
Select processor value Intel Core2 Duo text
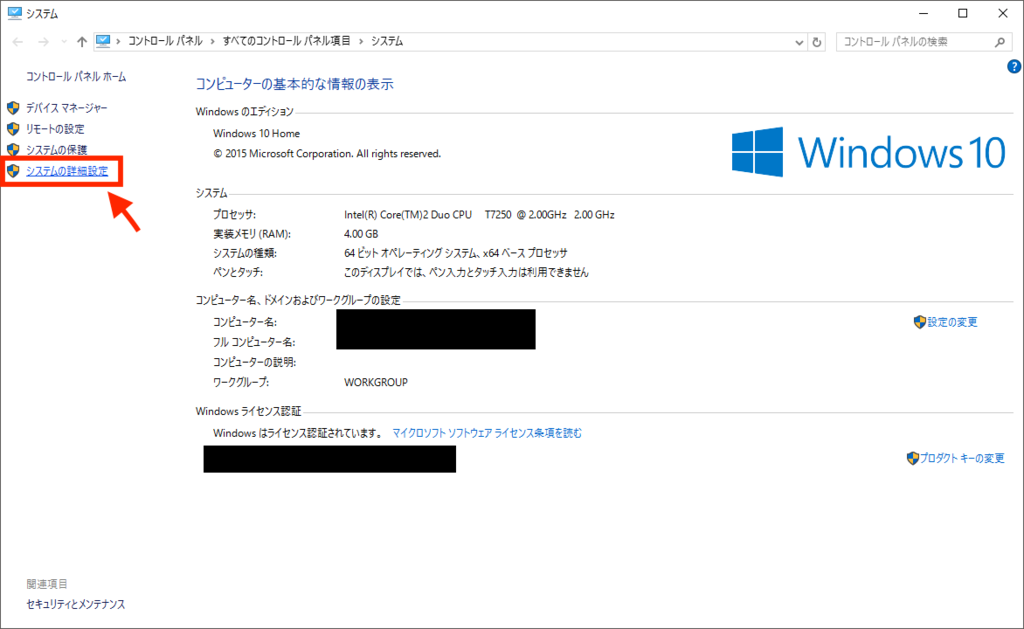(479, 214)
